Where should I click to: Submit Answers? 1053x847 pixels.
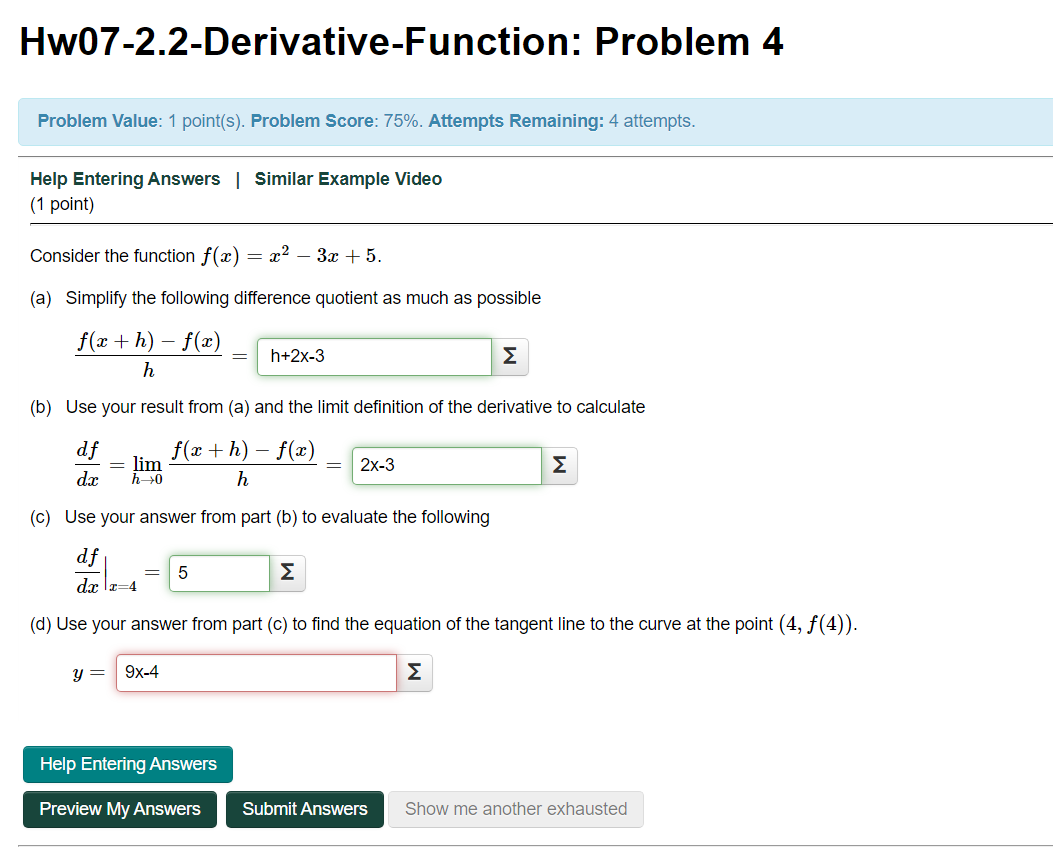pyautogui.click(x=304, y=809)
